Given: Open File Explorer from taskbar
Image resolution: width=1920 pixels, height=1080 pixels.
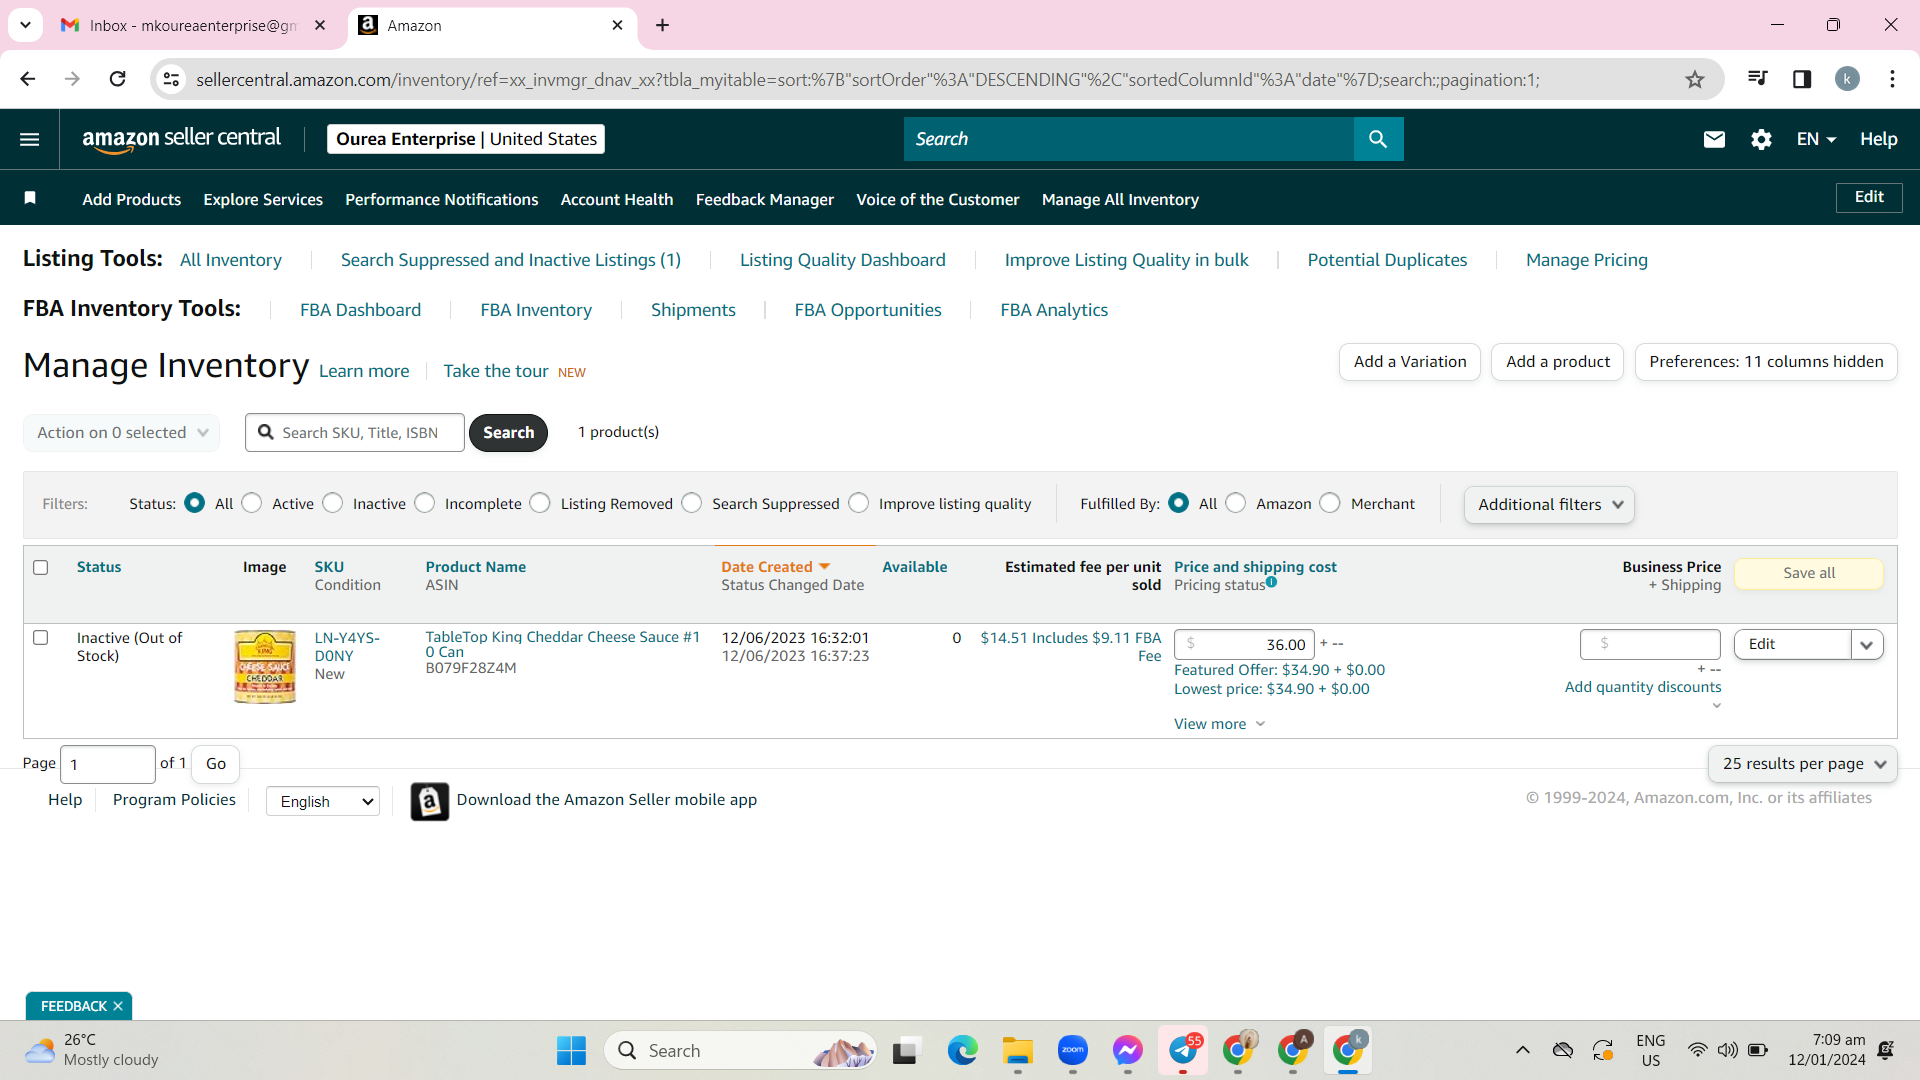Looking at the screenshot, I should pos(1018,1051).
